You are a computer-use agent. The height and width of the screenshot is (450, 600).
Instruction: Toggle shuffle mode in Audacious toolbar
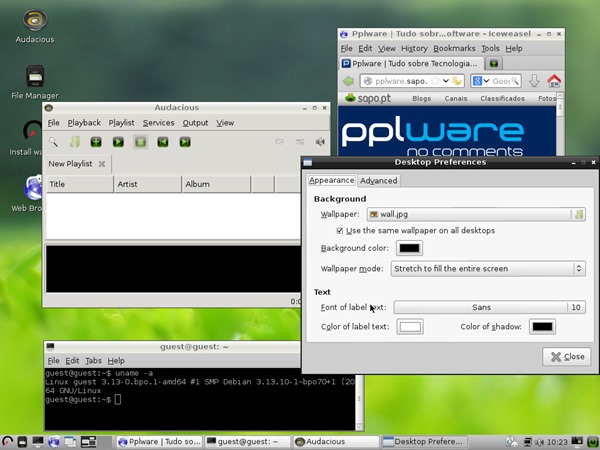coord(300,142)
